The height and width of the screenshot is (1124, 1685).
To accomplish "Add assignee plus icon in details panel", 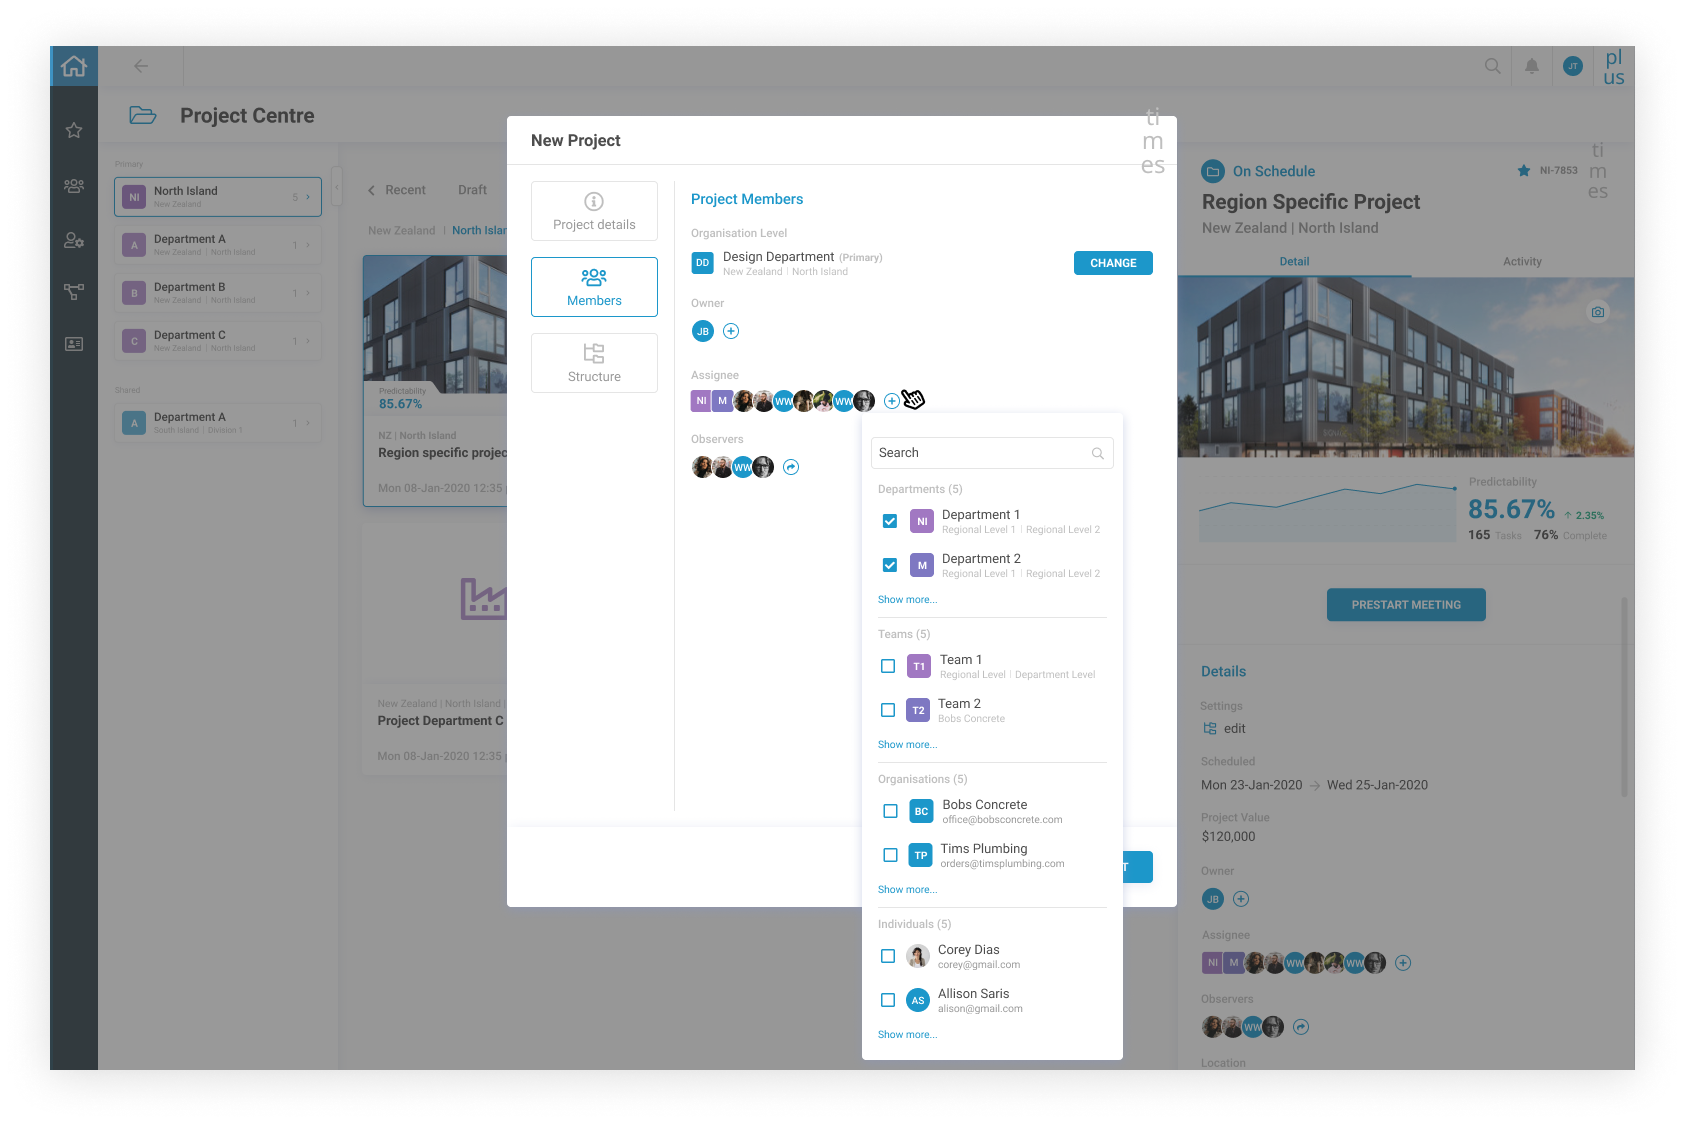I will 1403,963.
